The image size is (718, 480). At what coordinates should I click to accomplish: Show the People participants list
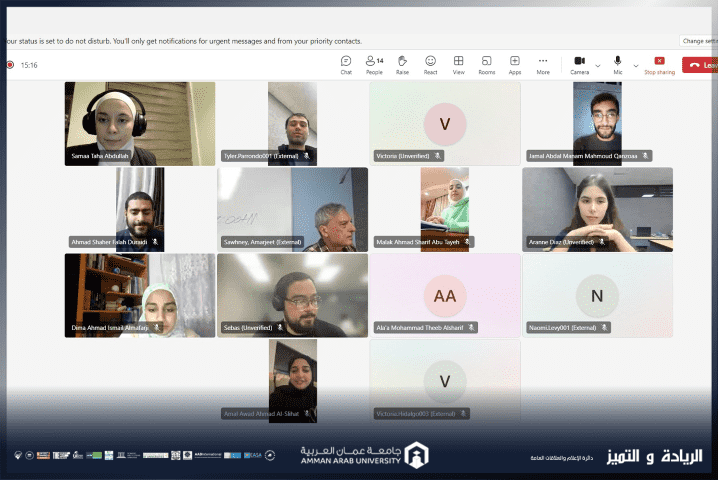(374, 65)
